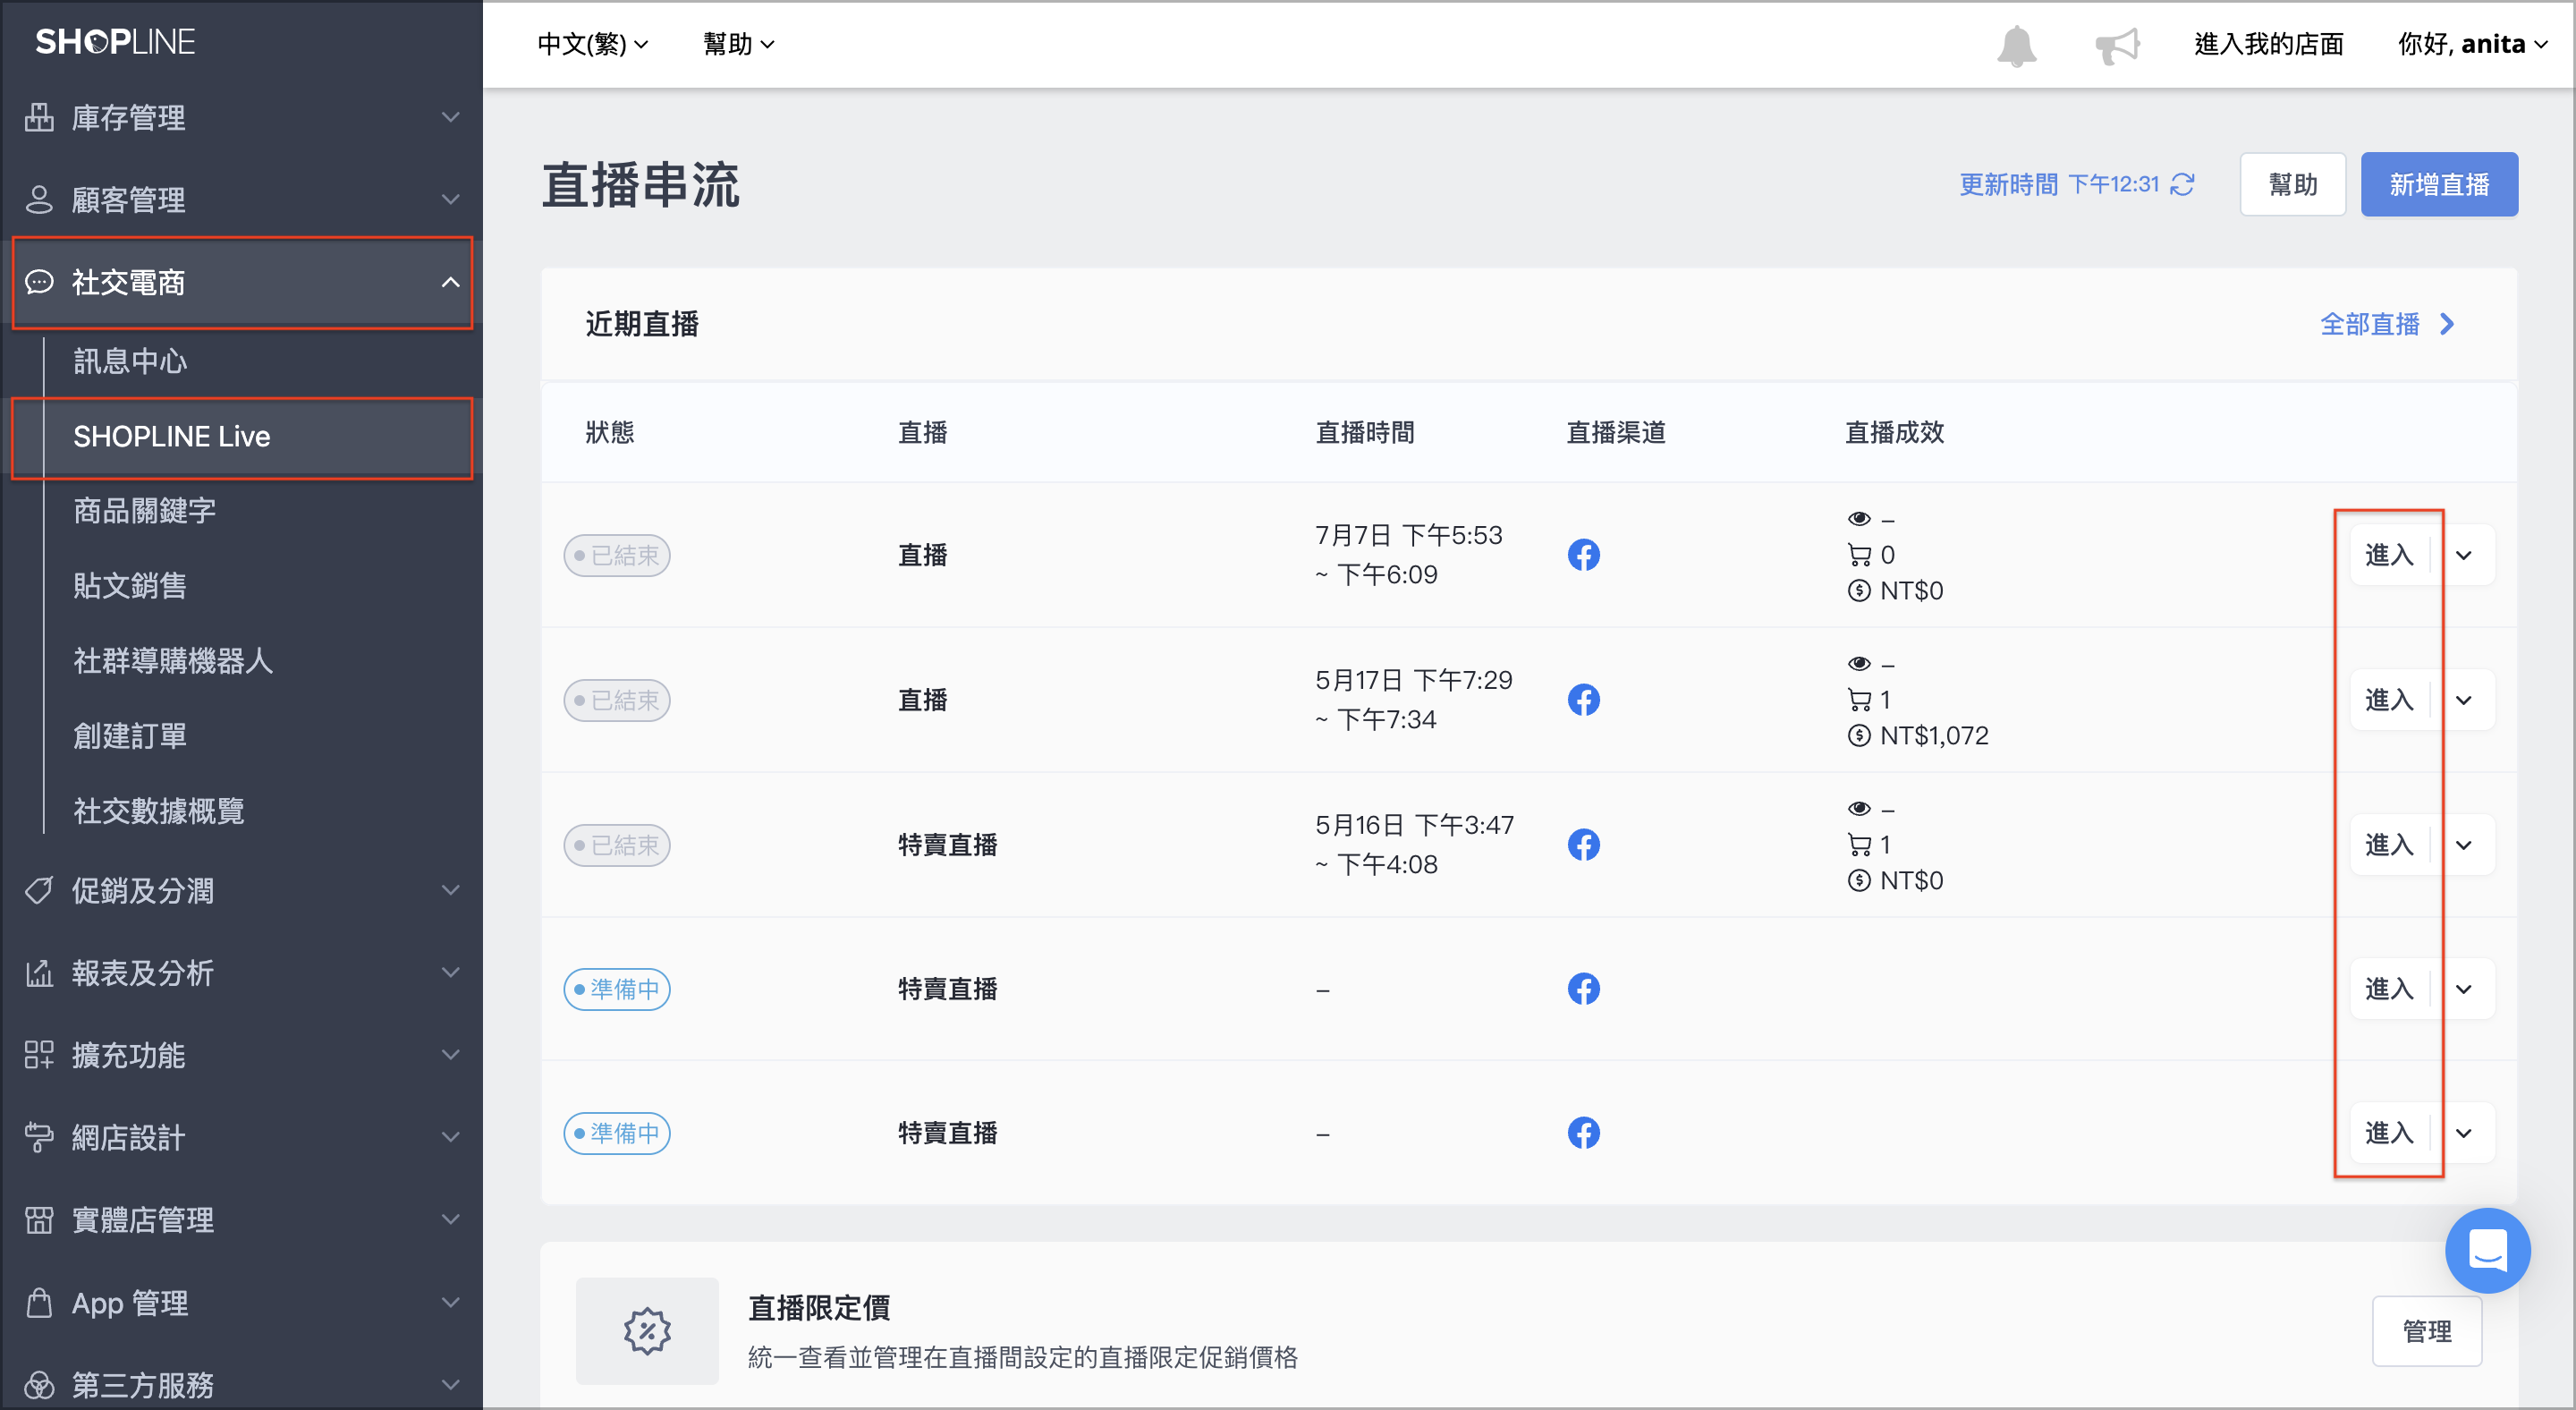
Task: Open 創建訂單 in the sidebar
Action: [x=130, y=736]
